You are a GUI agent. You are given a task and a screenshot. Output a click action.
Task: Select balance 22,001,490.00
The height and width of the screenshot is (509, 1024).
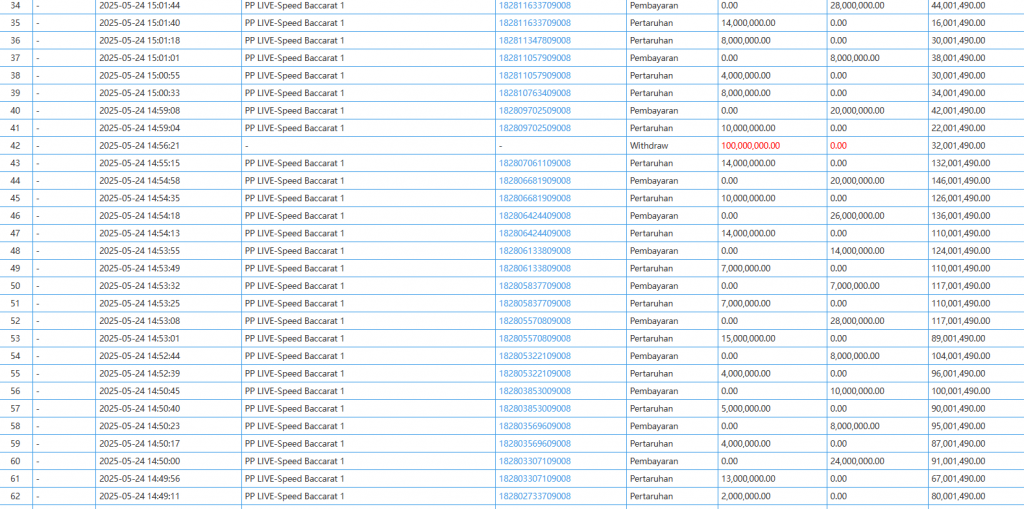[x=958, y=128]
